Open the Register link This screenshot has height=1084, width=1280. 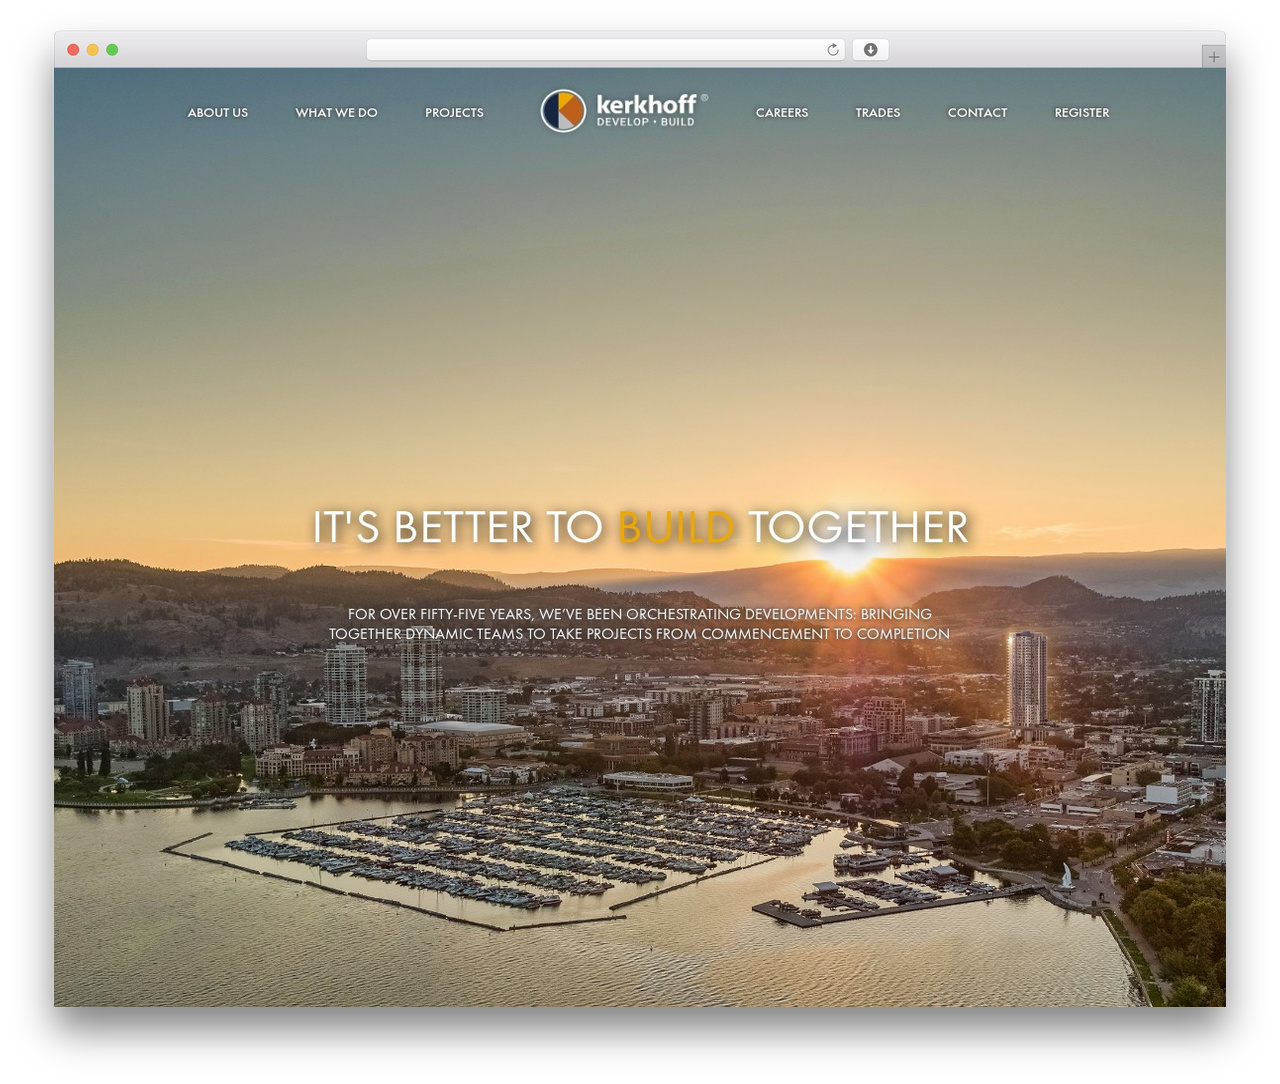click(1081, 113)
